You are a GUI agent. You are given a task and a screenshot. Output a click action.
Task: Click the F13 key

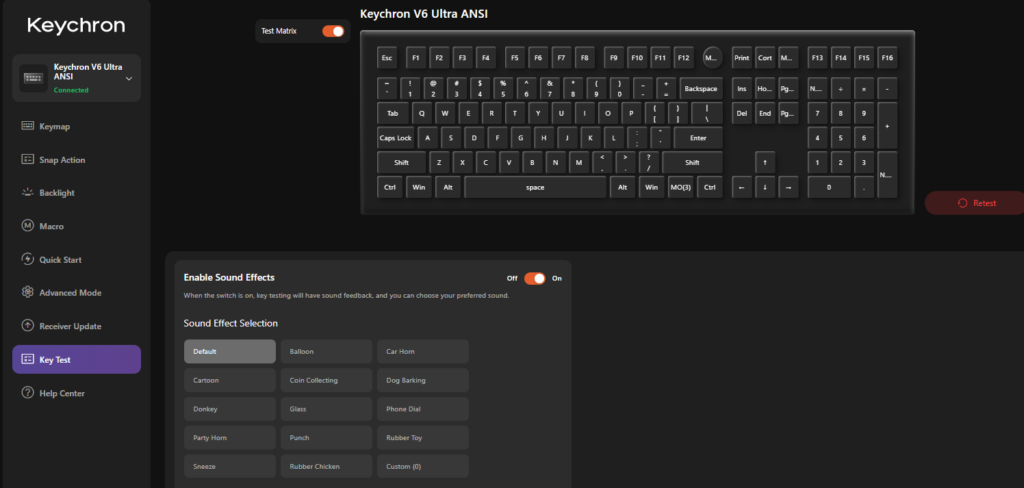[817, 57]
